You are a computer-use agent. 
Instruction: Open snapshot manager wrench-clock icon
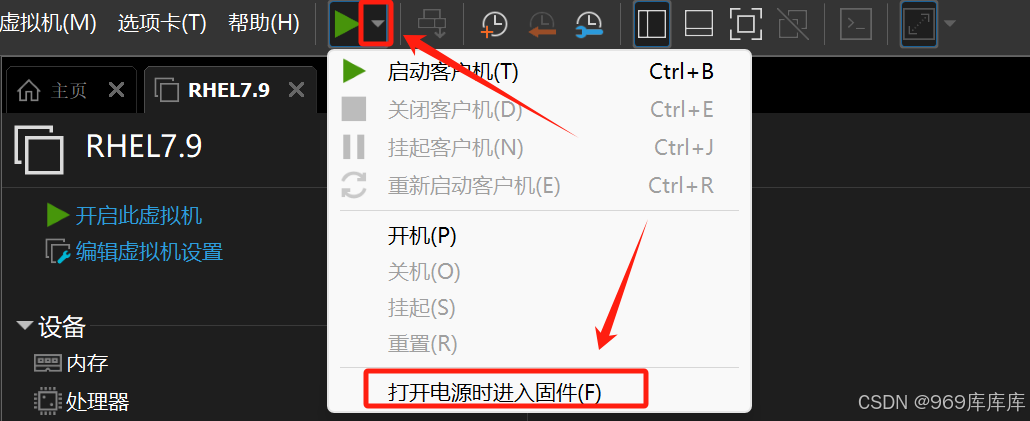[590, 24]
